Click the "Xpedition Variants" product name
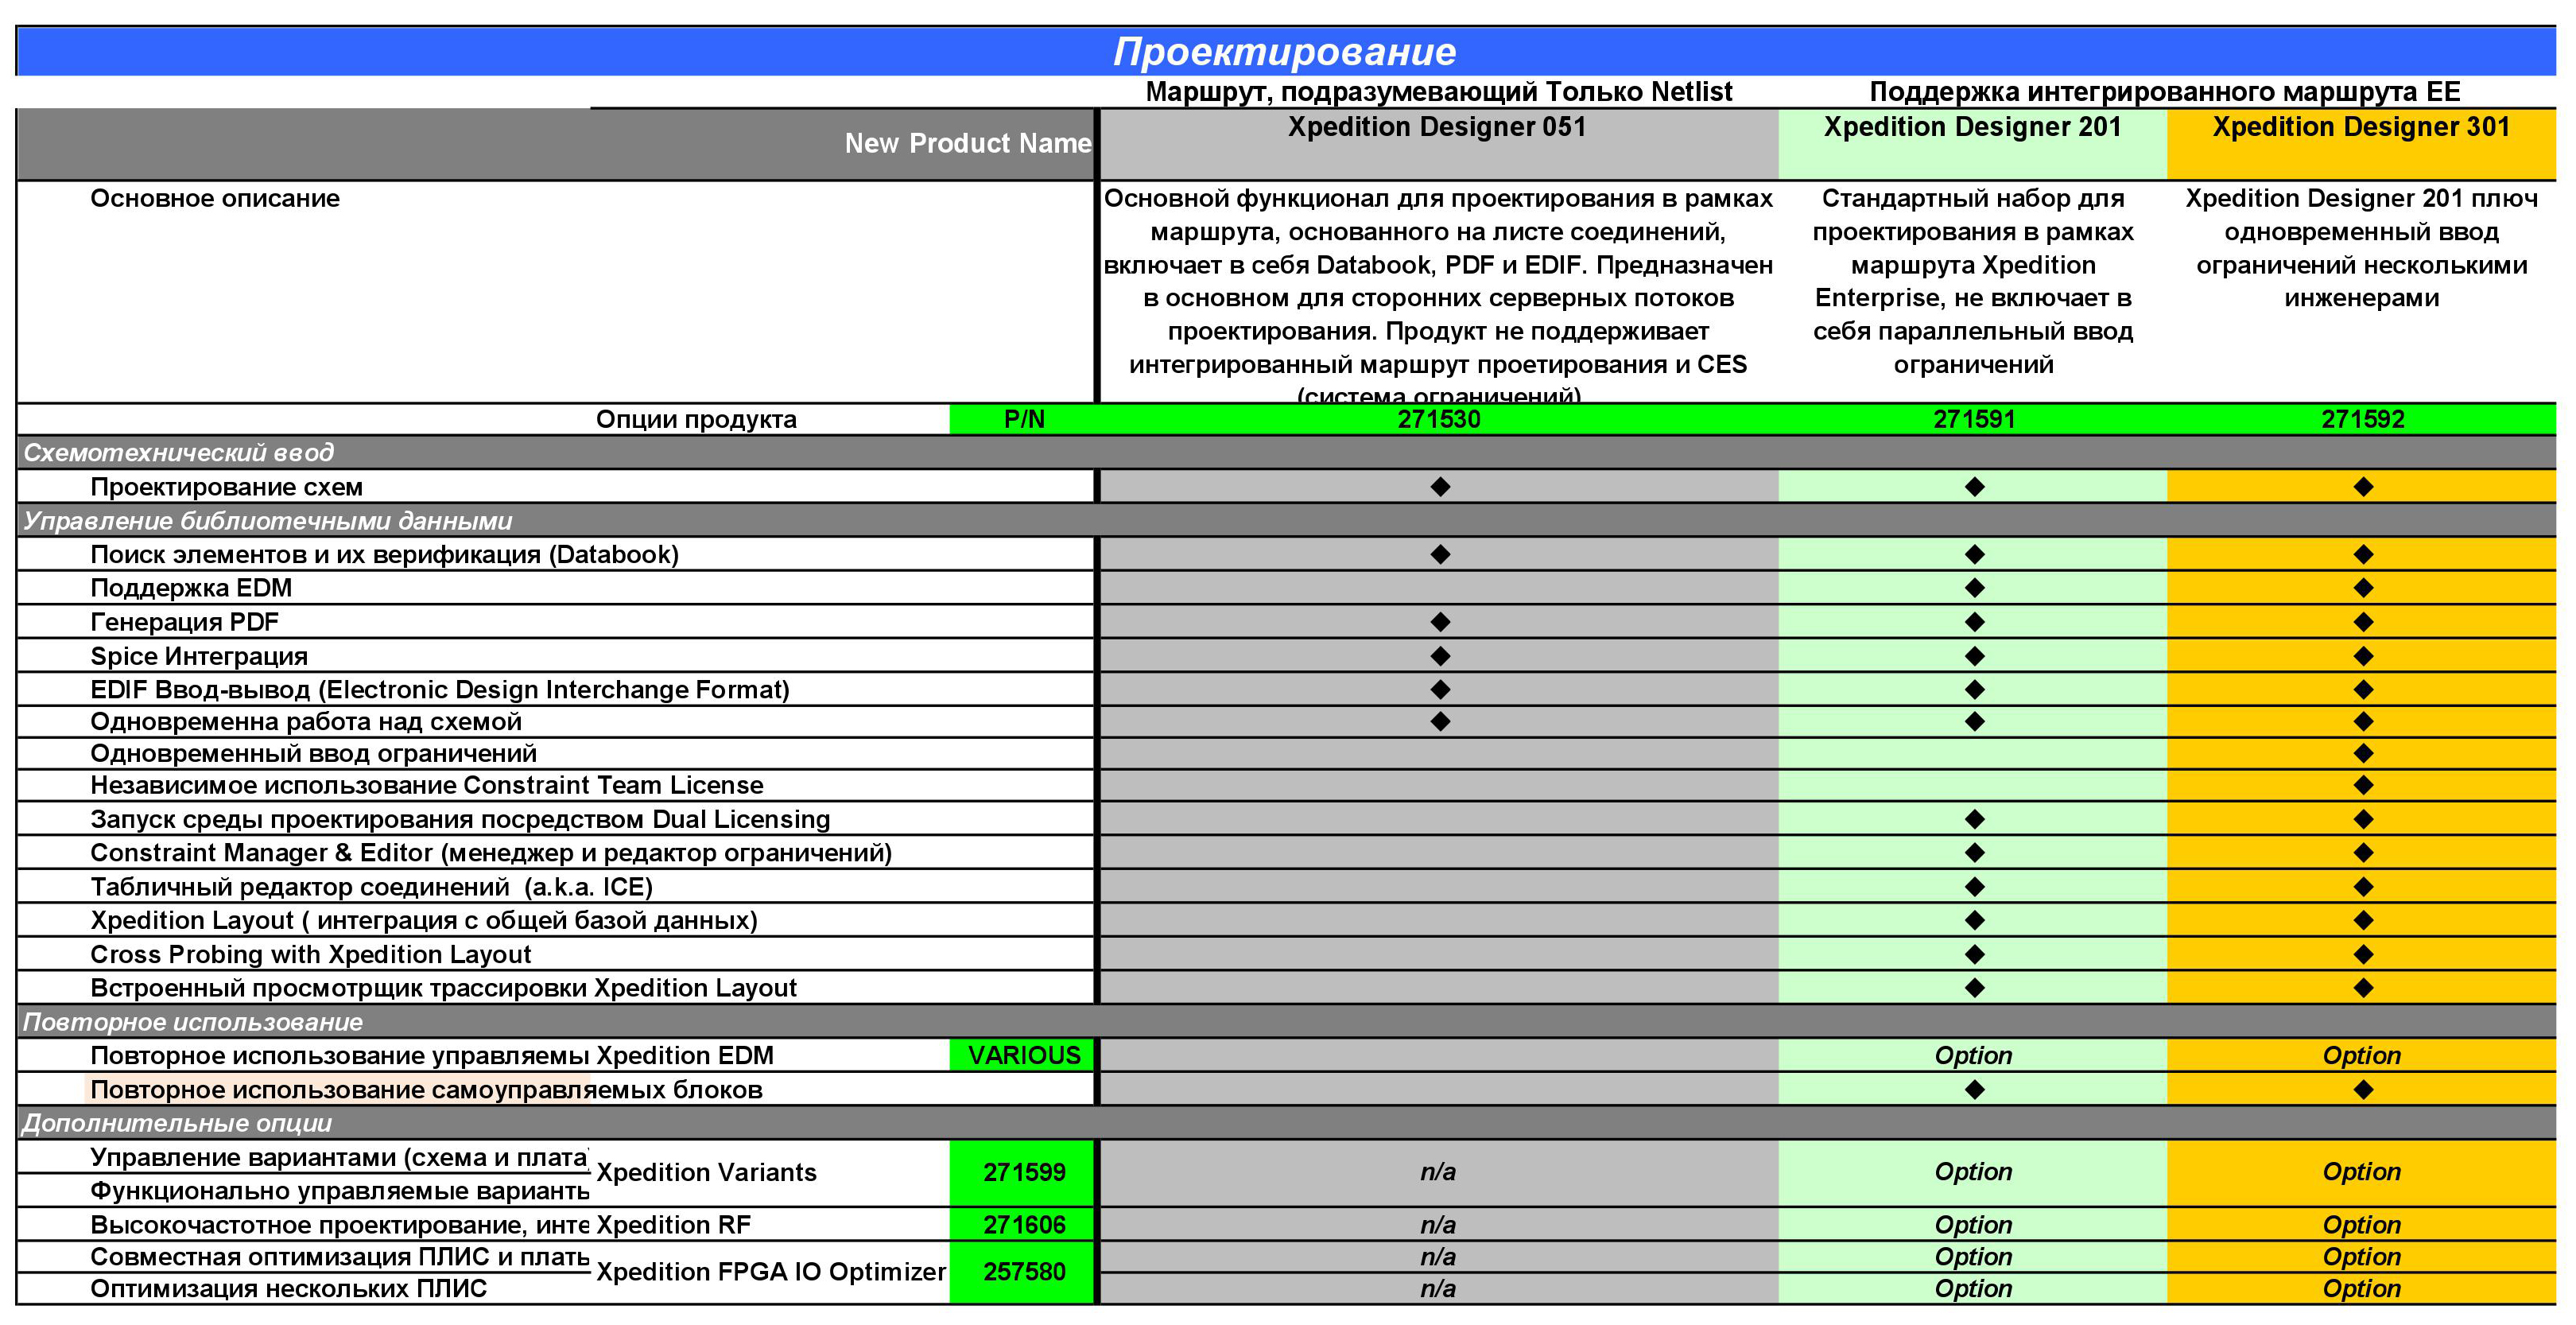 point(706,1172)
